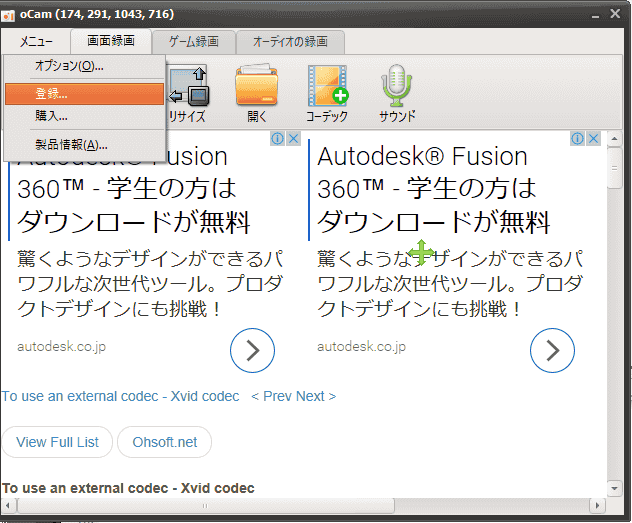
Task: Click the left autodesk.co.jp link
Action: pos(61,347)
